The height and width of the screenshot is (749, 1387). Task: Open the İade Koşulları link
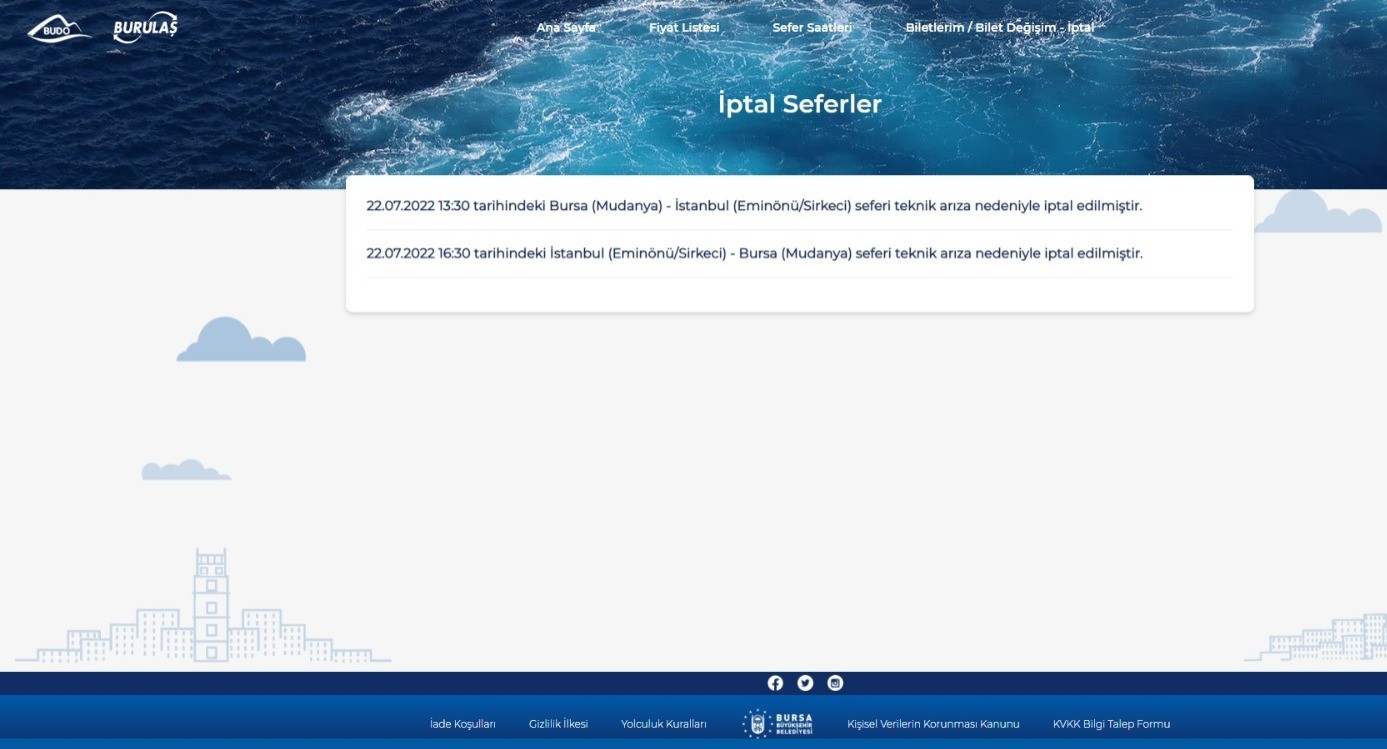[463, 724]
